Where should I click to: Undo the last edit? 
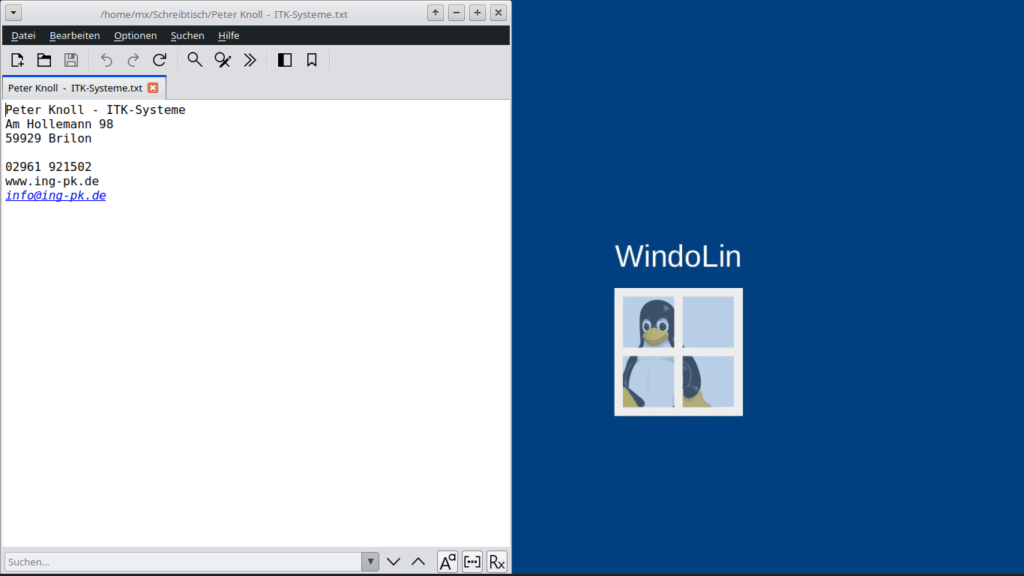[x=106, y=60]
